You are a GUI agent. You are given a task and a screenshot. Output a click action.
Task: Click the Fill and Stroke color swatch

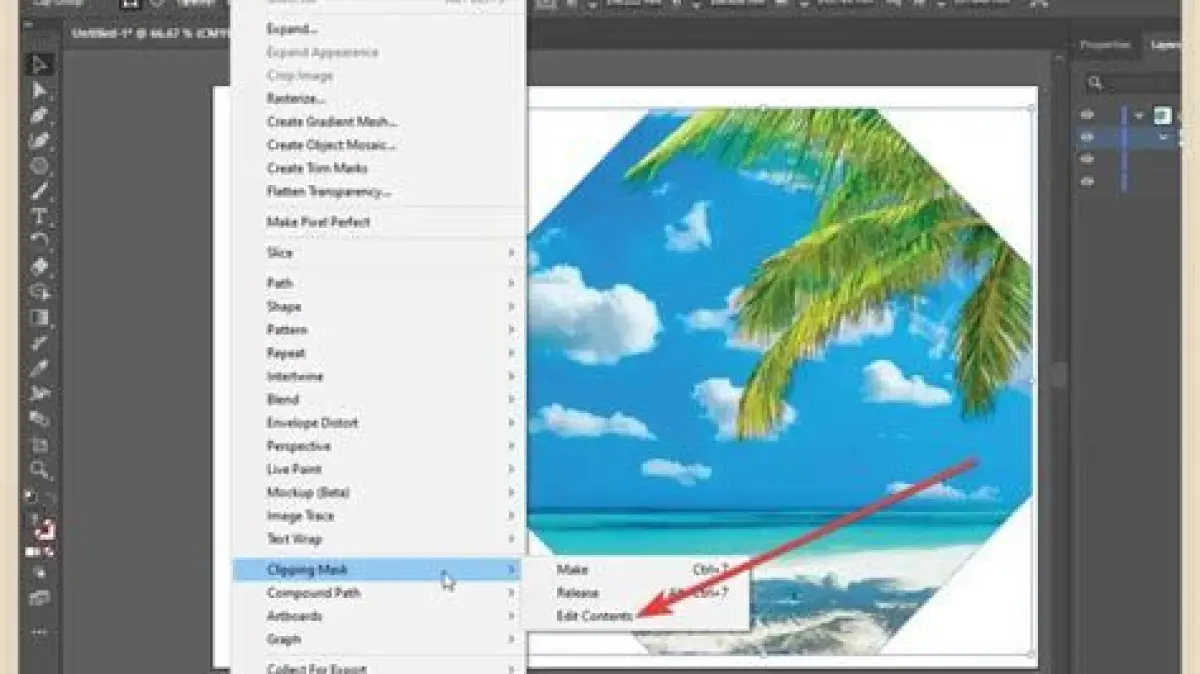pyautogui.click(x=42, y=528)
